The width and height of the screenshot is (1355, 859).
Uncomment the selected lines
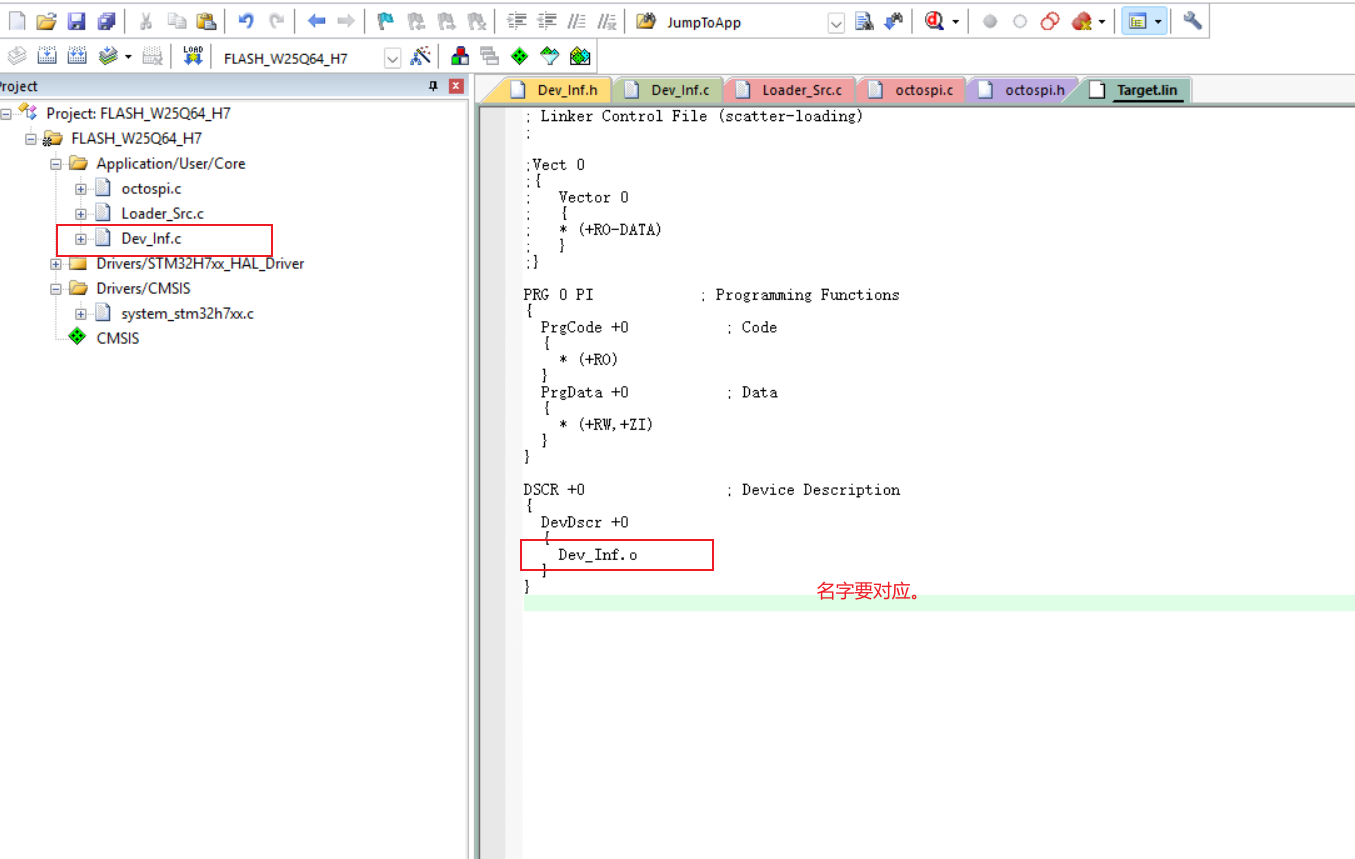[607, 21]
